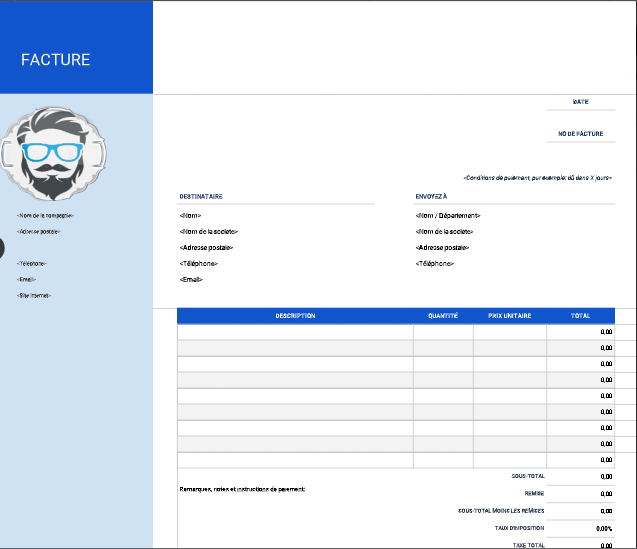The height and width of the screenshot is (549, 637).
Task: Select the <Nom> field under Destinataire
Action: pos(190,216)
